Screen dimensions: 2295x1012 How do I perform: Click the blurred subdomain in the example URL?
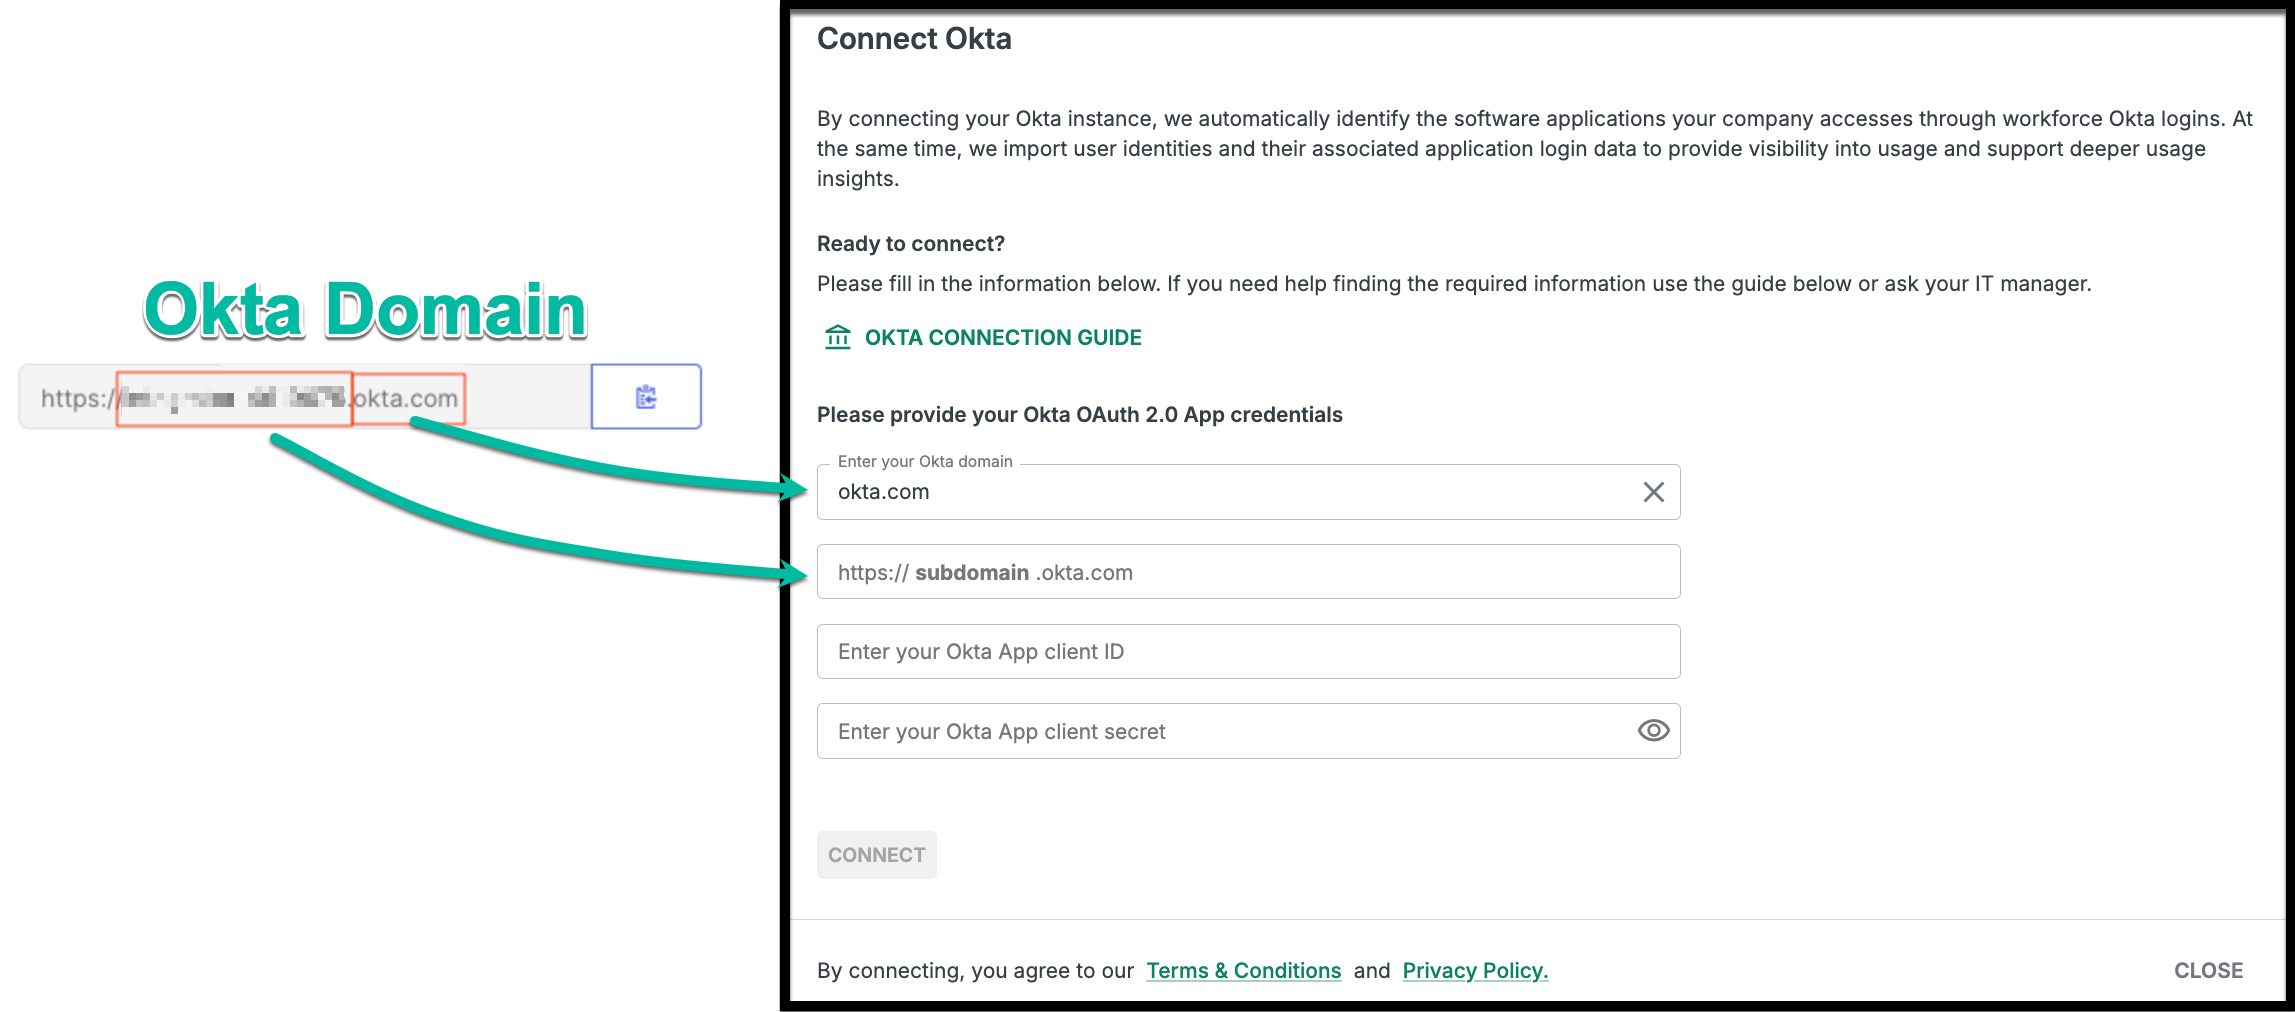pos(234,399)
